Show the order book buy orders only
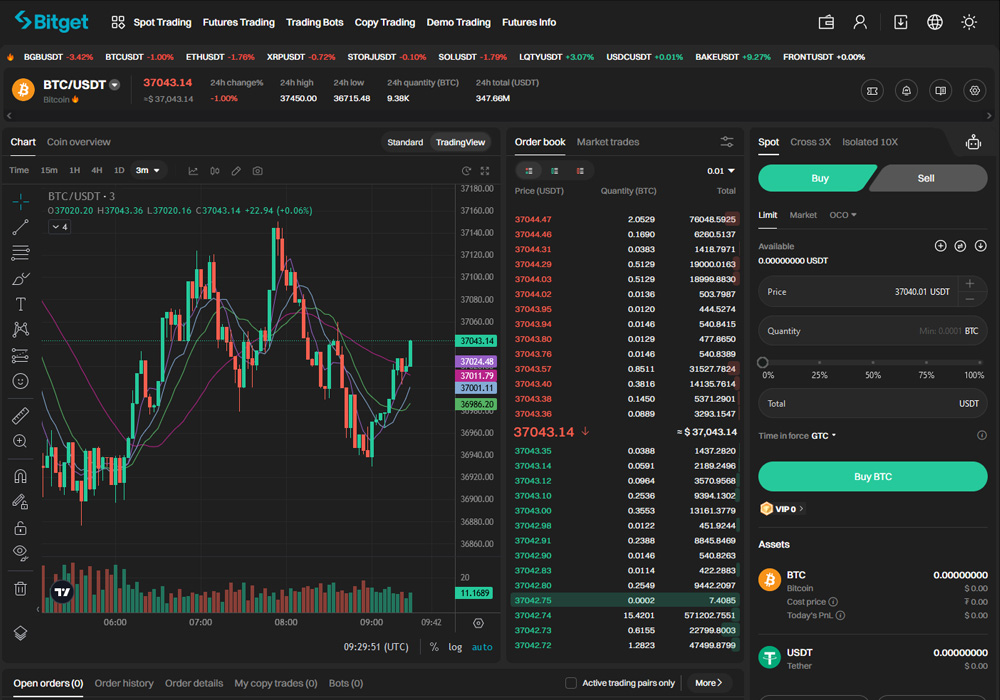This screenshot has height=700, width=1000. tap(554, 170)
